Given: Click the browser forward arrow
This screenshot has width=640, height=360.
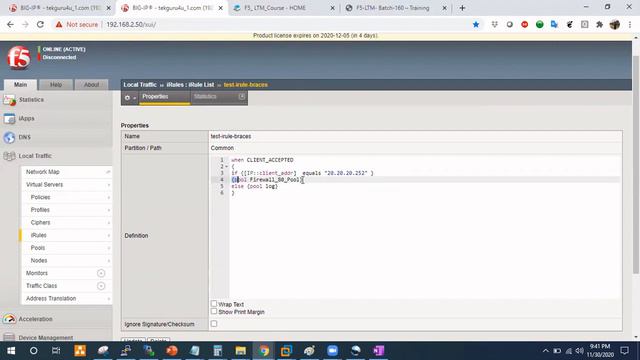Looking at the screenshot, I should pos(25,24).
